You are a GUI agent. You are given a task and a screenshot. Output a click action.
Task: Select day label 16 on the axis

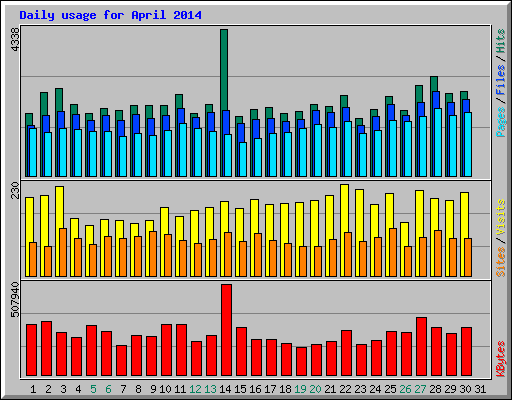coord(255,389)
